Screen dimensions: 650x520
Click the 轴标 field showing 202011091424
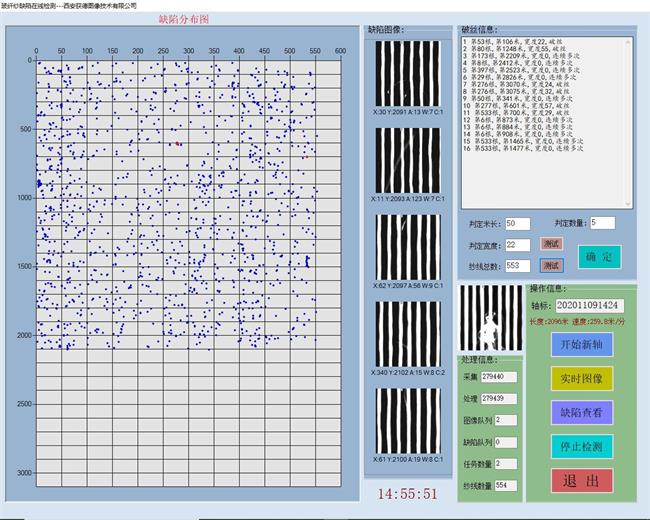point(587,305)
